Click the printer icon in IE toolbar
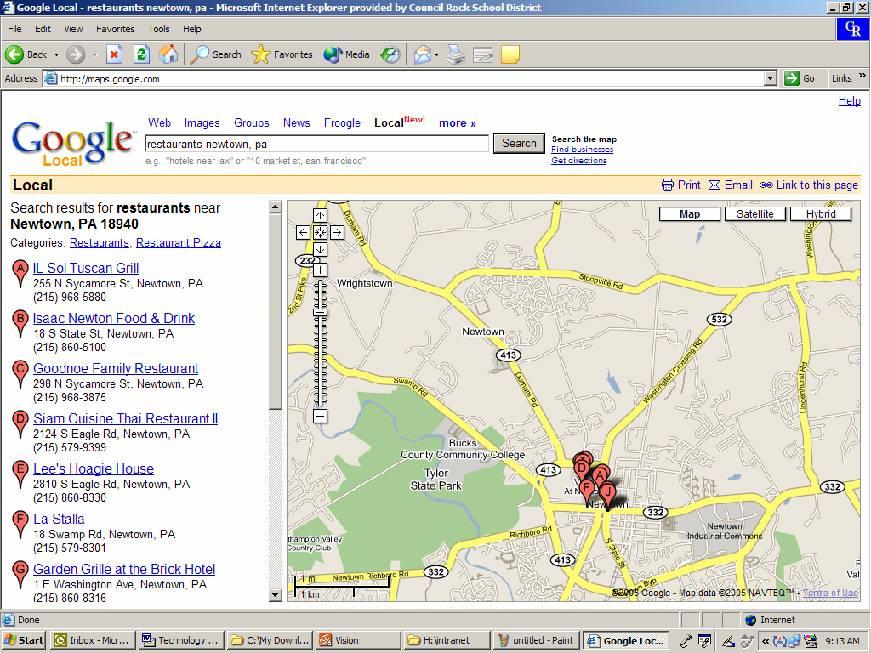 [x=455, y=54]
